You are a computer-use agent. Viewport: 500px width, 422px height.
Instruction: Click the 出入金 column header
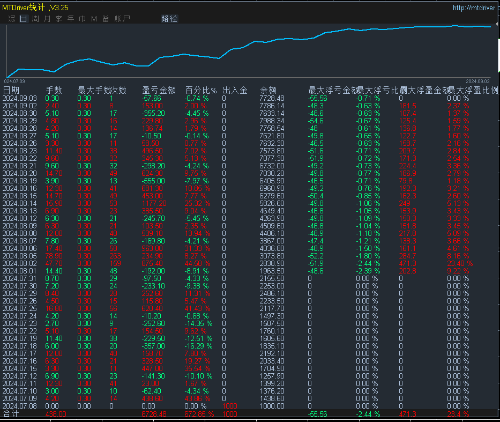coord(235,90)
